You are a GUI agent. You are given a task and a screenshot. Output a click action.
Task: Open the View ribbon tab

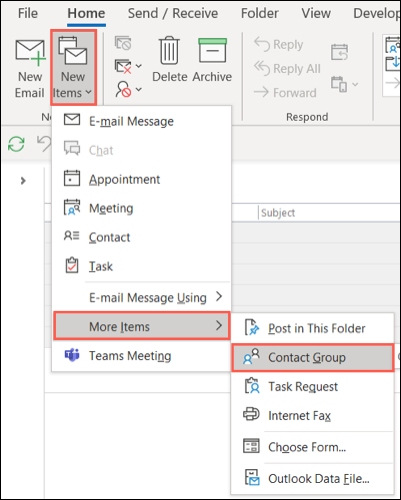coord(316,13)
